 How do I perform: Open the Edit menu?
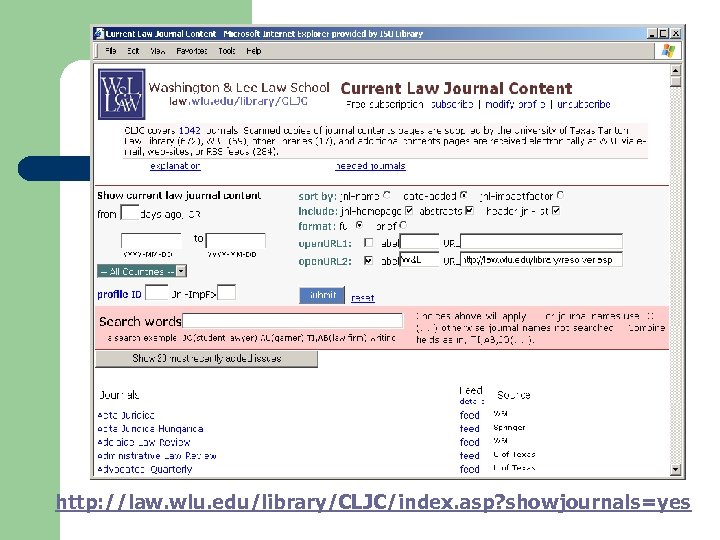(133, 51)
